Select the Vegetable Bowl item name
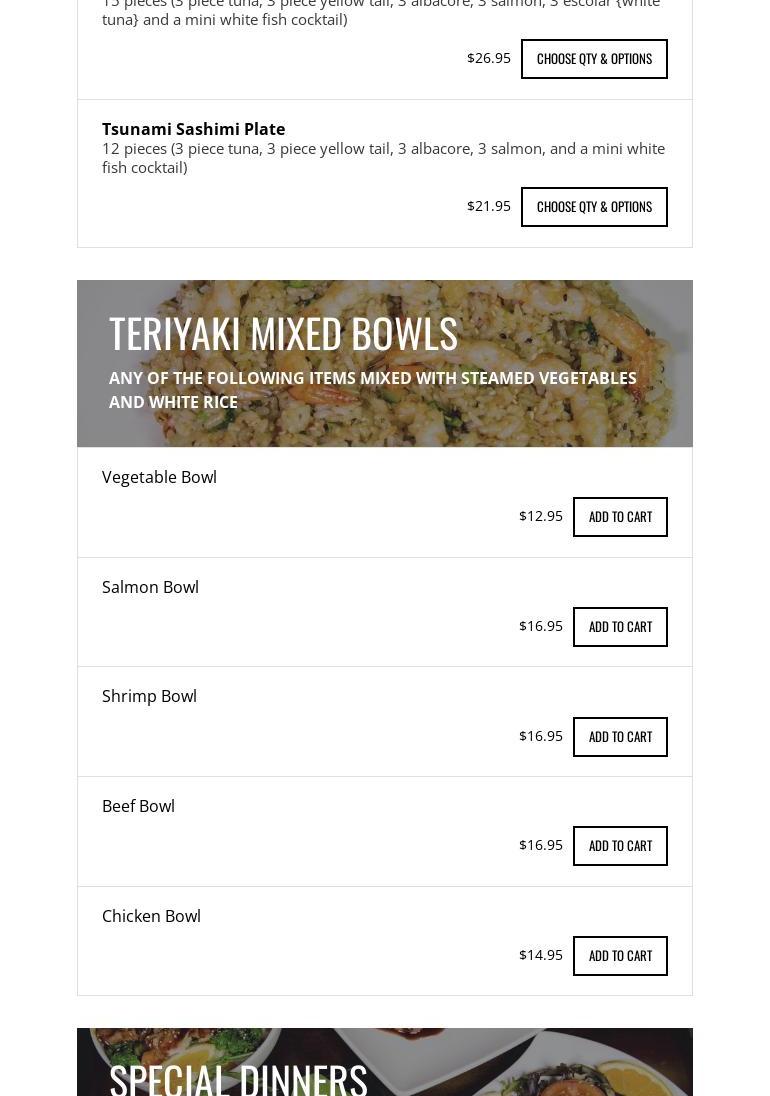This screenshot has width=770, height=1096. (159, 477)
